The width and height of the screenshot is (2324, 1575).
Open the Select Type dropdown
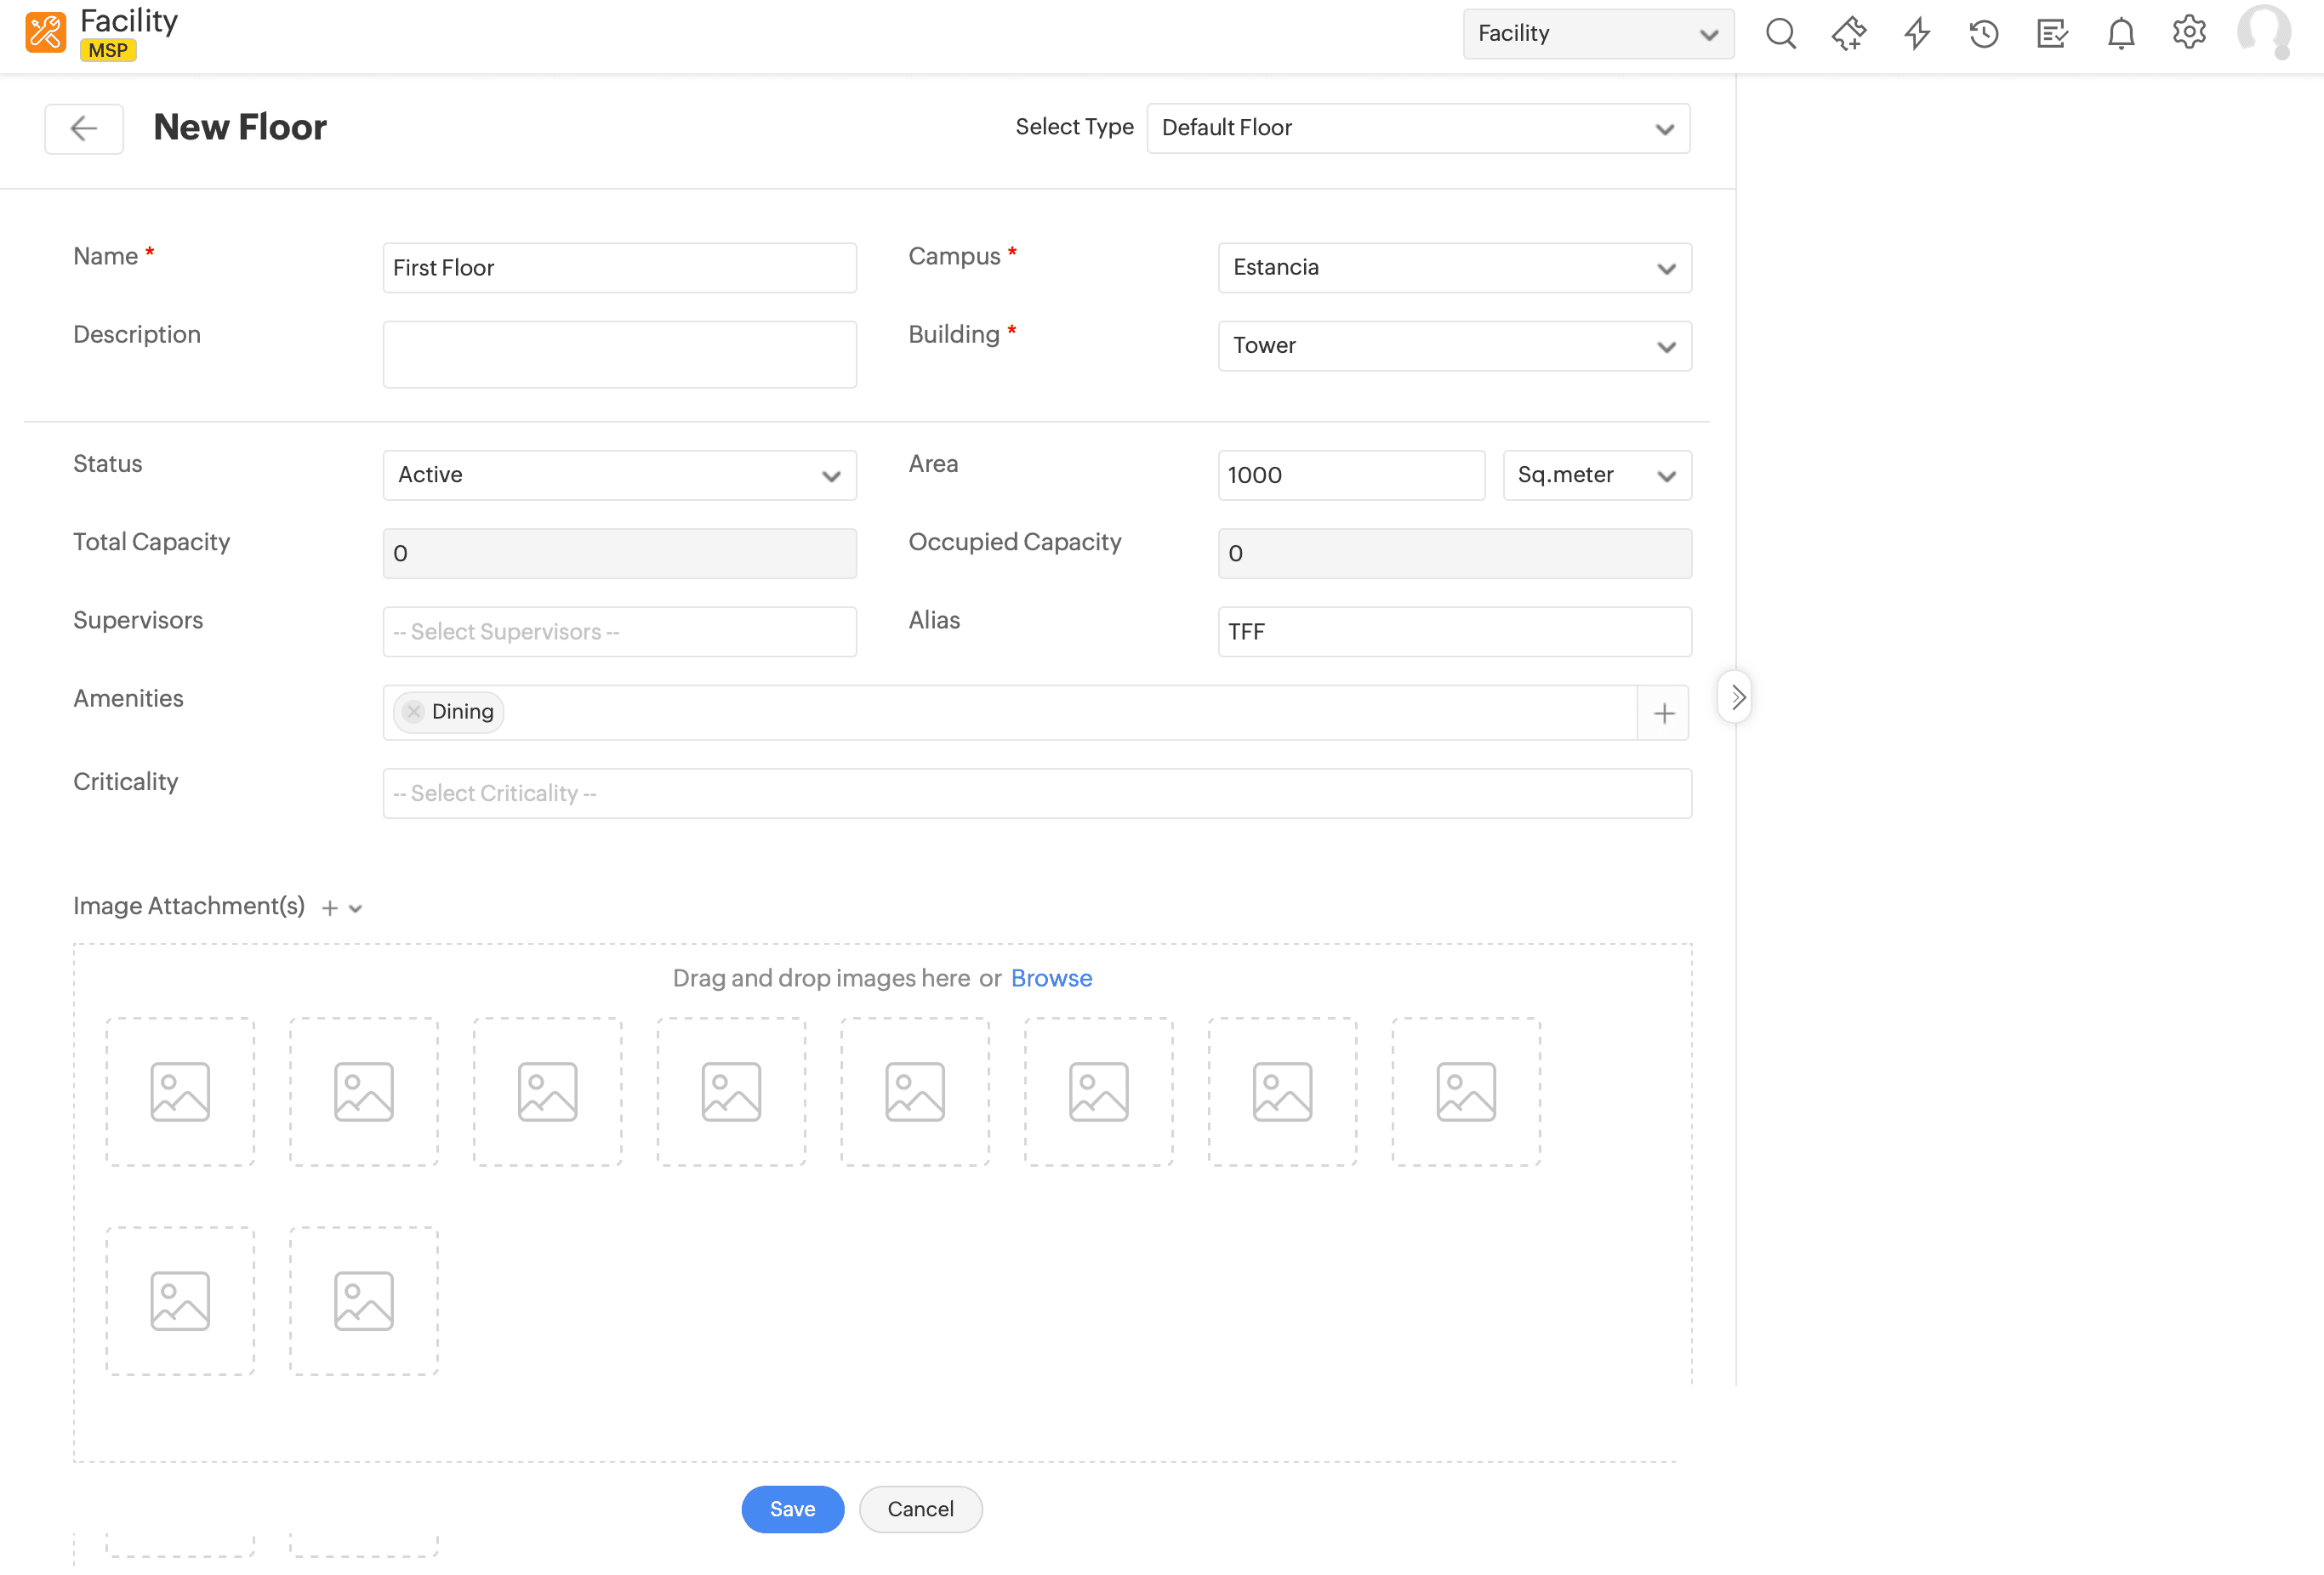1417,128
